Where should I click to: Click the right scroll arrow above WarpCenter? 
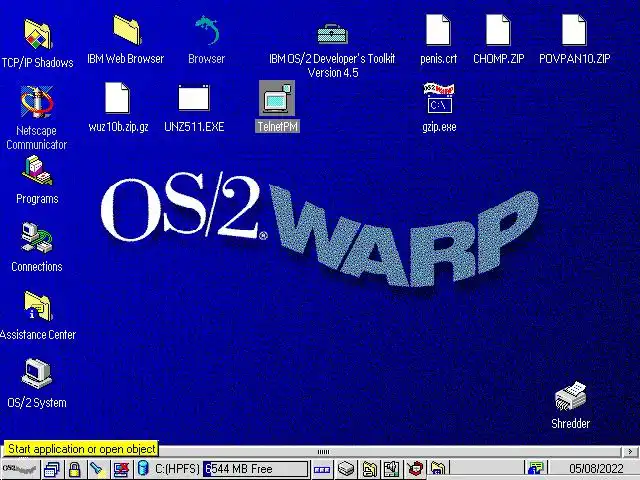pos(630,451)
